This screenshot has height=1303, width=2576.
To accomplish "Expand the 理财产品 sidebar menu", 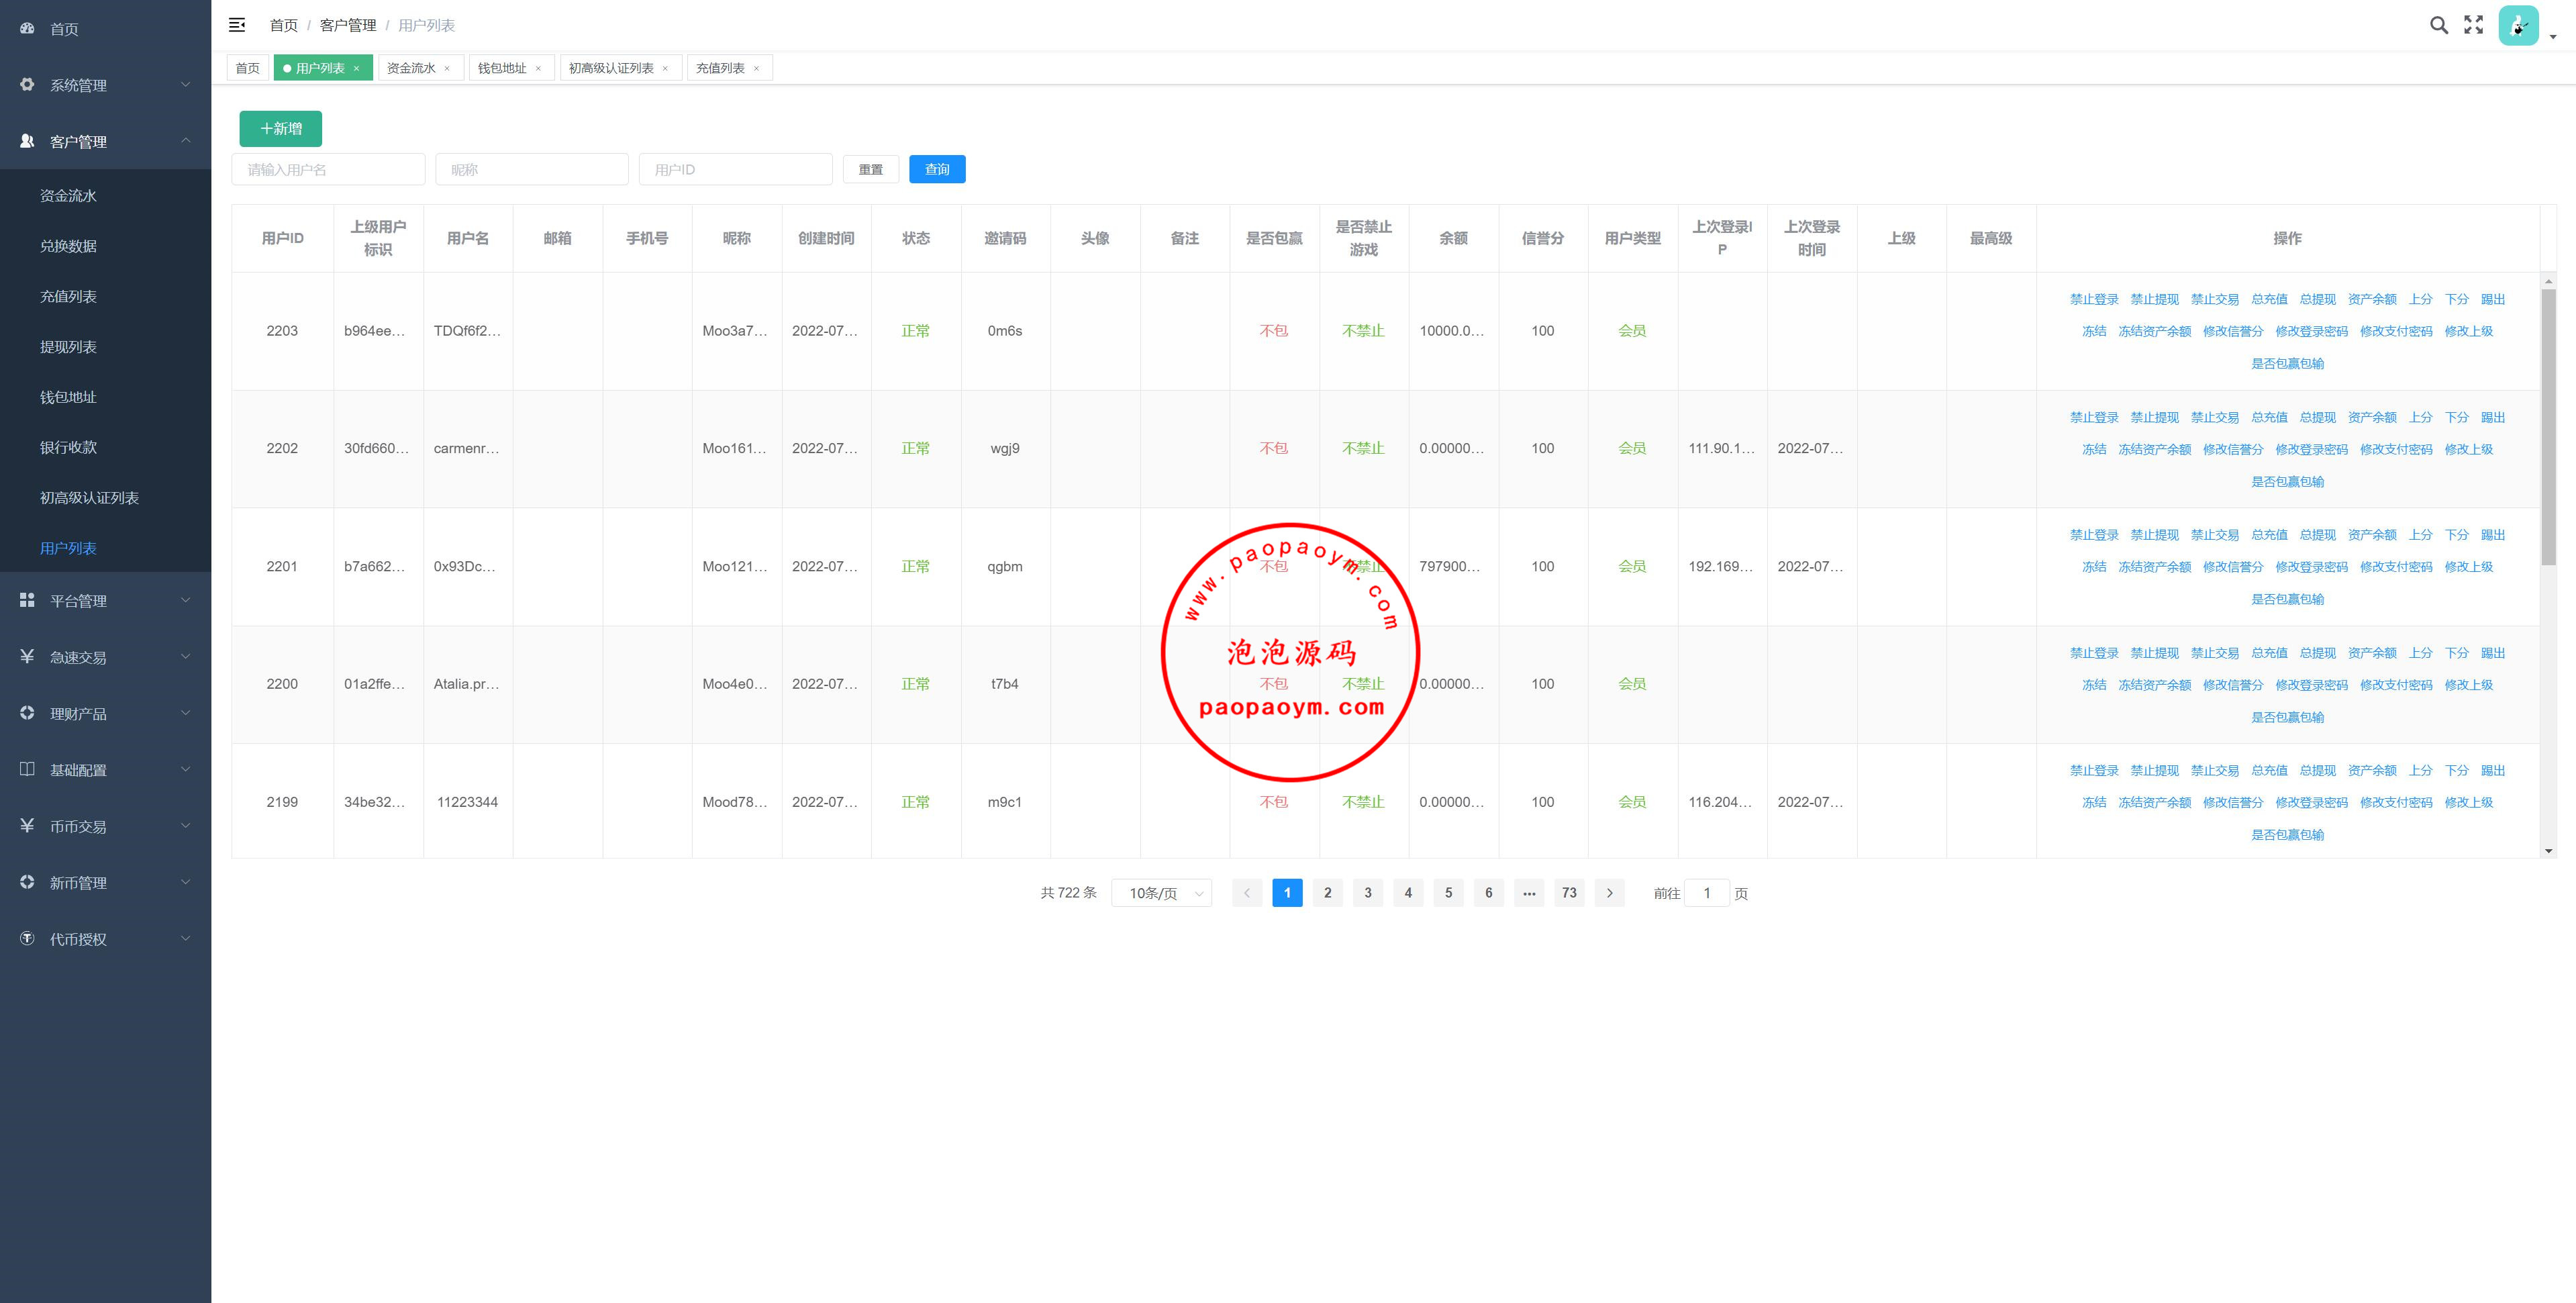I will point(105,713).
